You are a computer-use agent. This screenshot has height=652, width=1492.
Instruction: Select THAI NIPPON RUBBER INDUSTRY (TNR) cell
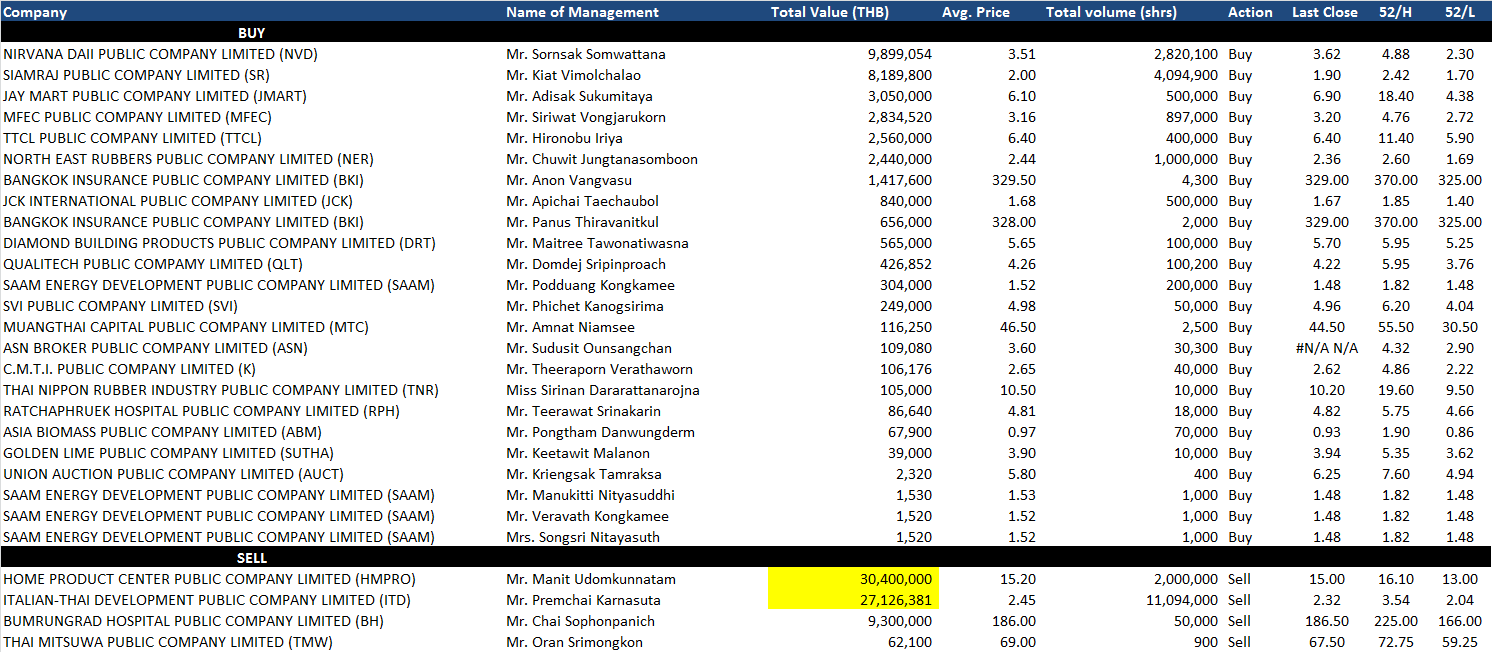[221, 390]
